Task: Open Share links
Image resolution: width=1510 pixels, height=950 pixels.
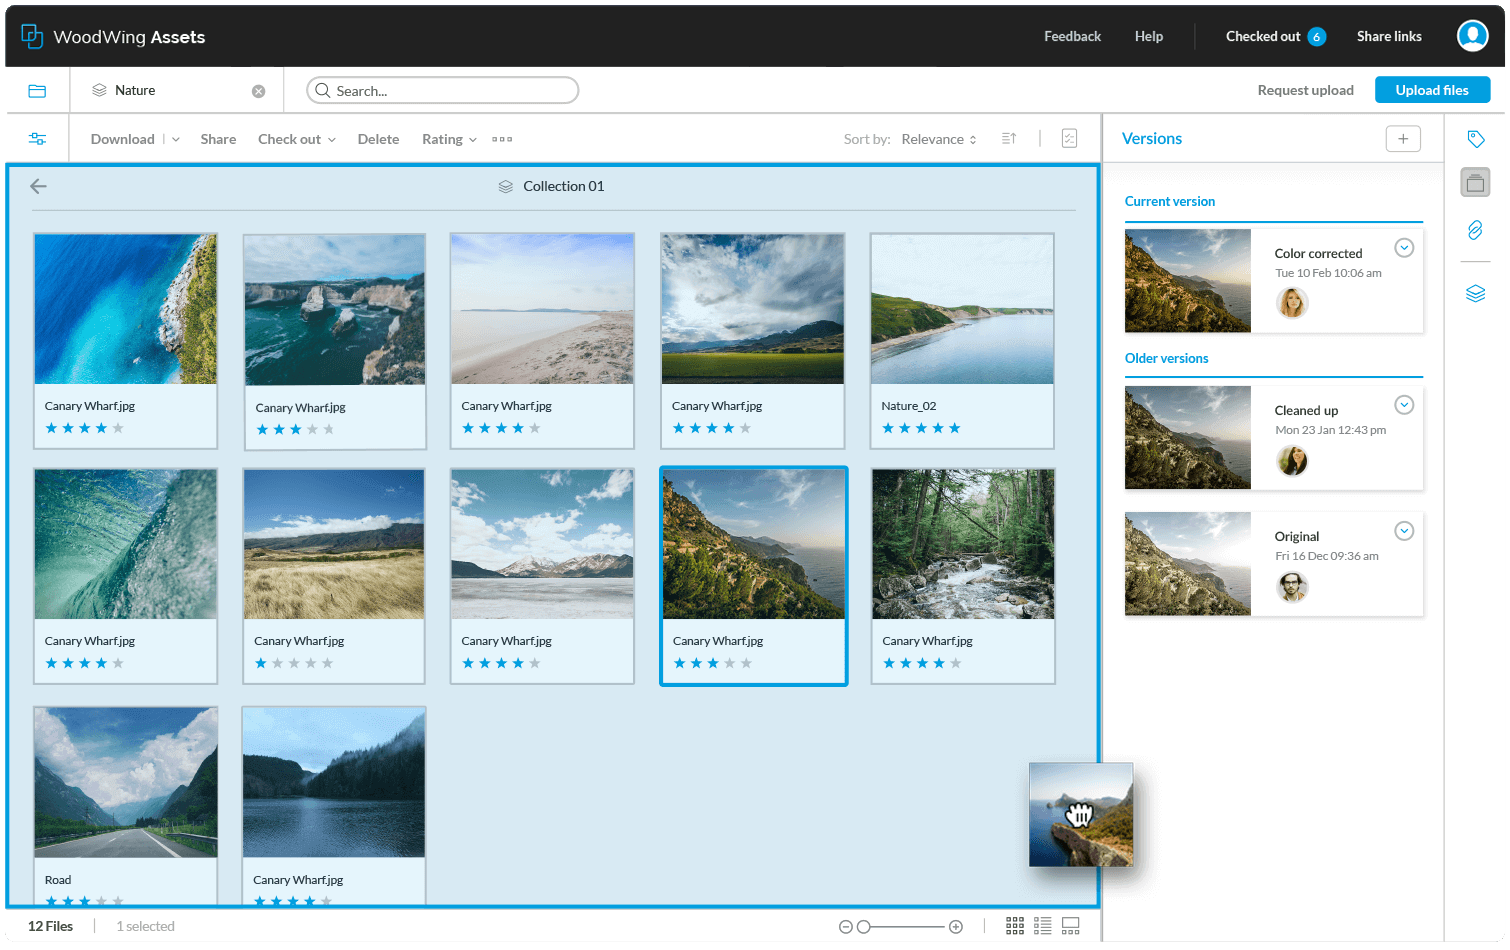Action: pos(1389,36)
